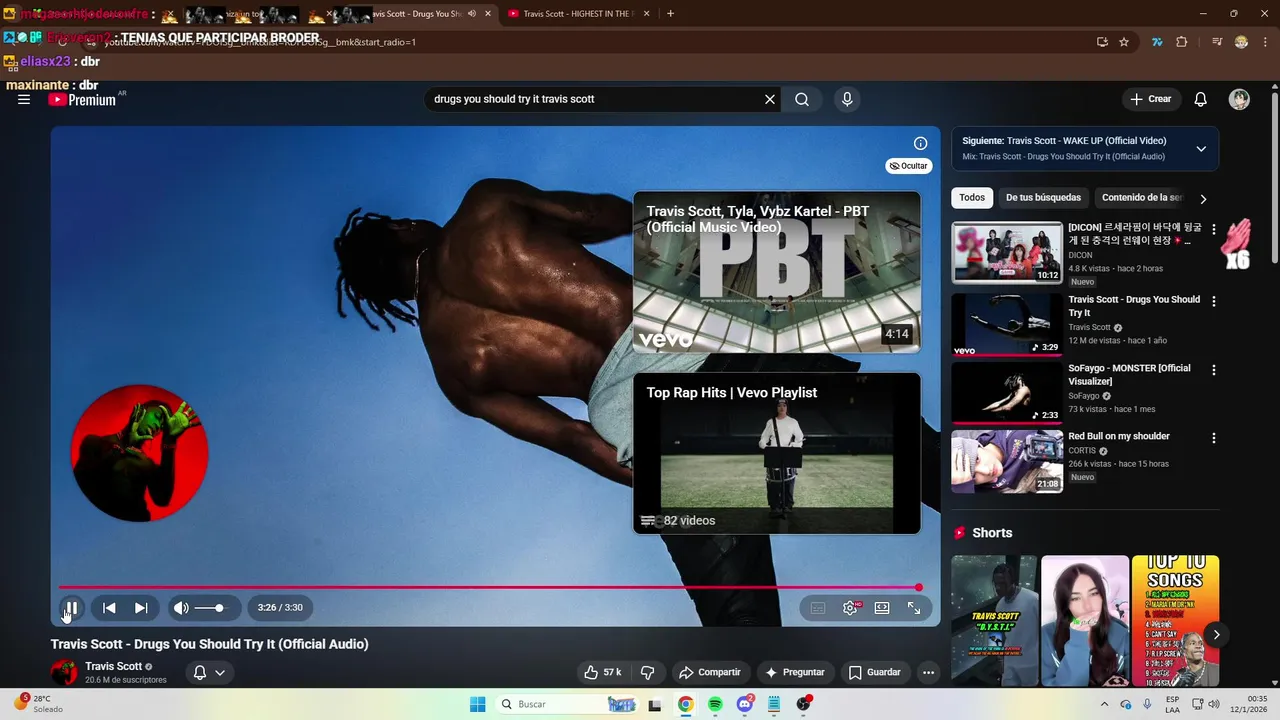1280x720 pixels.
Task: Select the Todos filter chip
Action: [x=972, y=198]
